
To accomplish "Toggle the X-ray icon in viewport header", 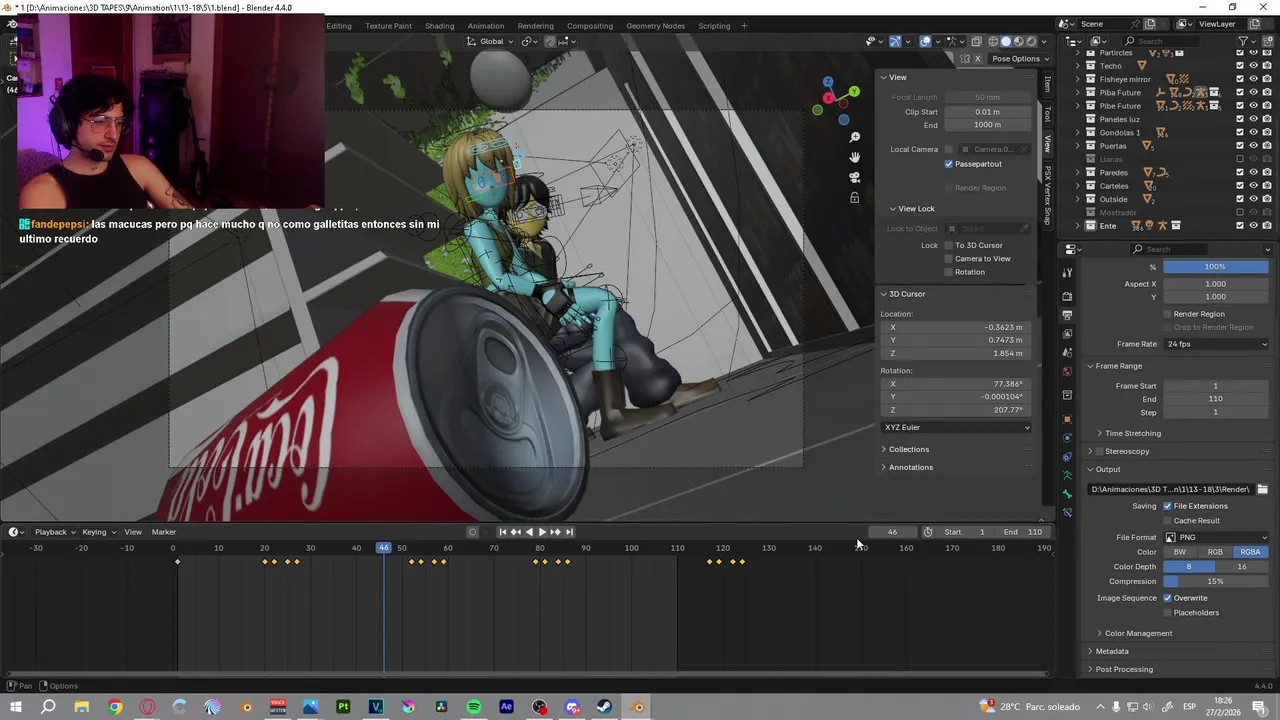I will point(977,41).
